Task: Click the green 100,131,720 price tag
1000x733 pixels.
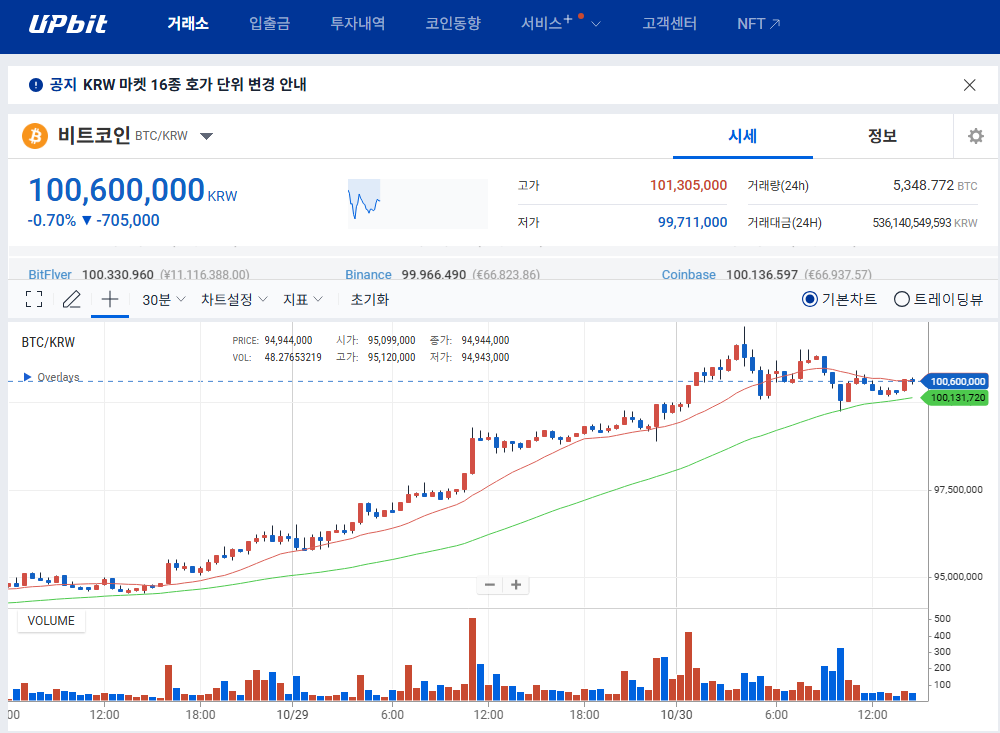Action: [x=956, y=398]
